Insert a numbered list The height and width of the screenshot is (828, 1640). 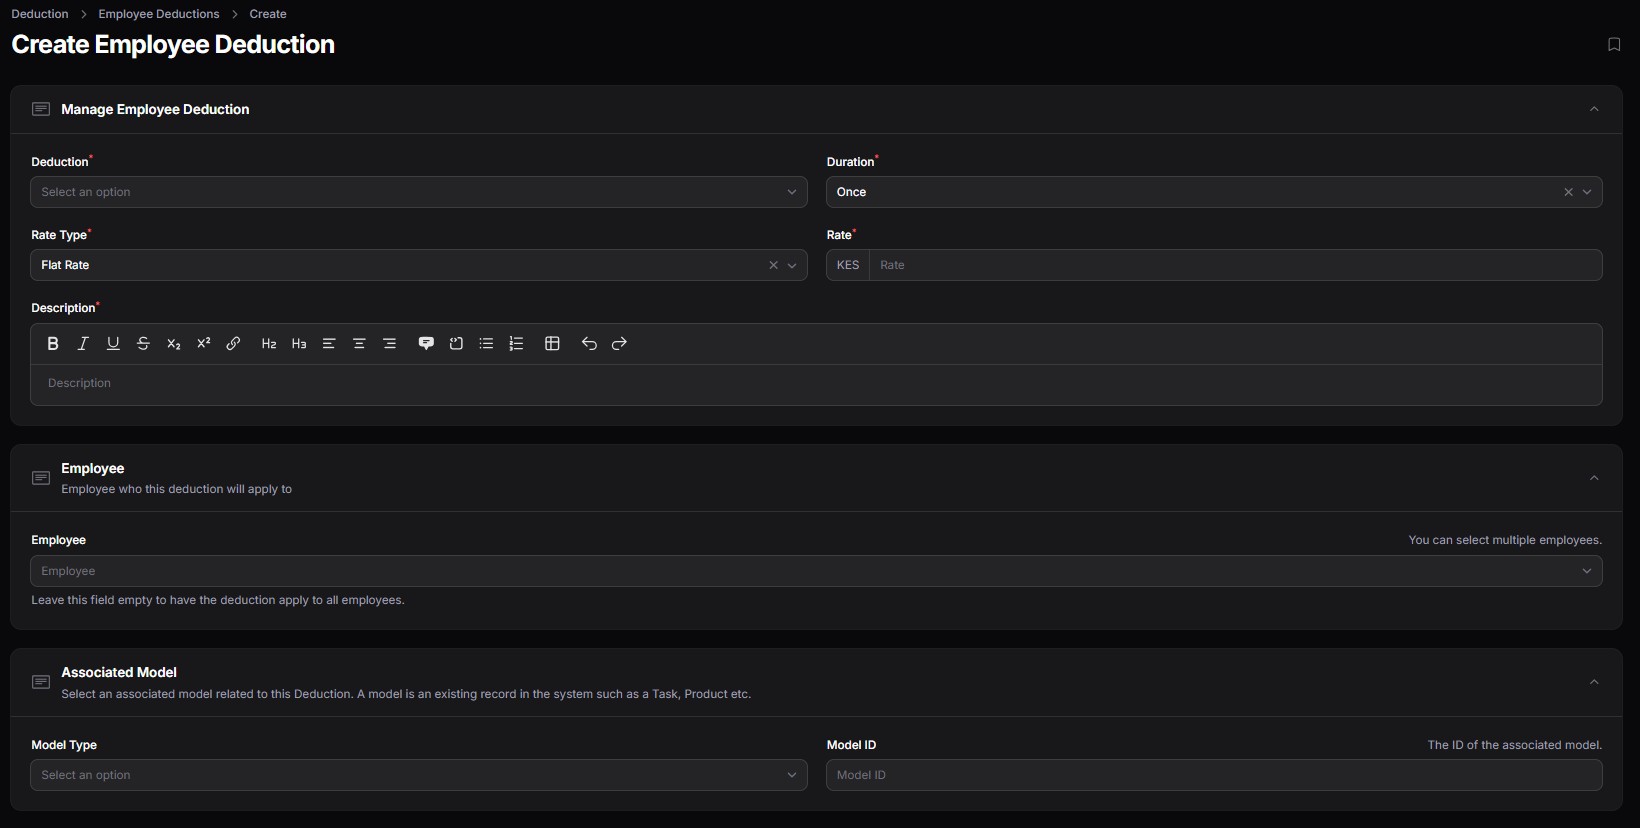(x=516, y=343)
